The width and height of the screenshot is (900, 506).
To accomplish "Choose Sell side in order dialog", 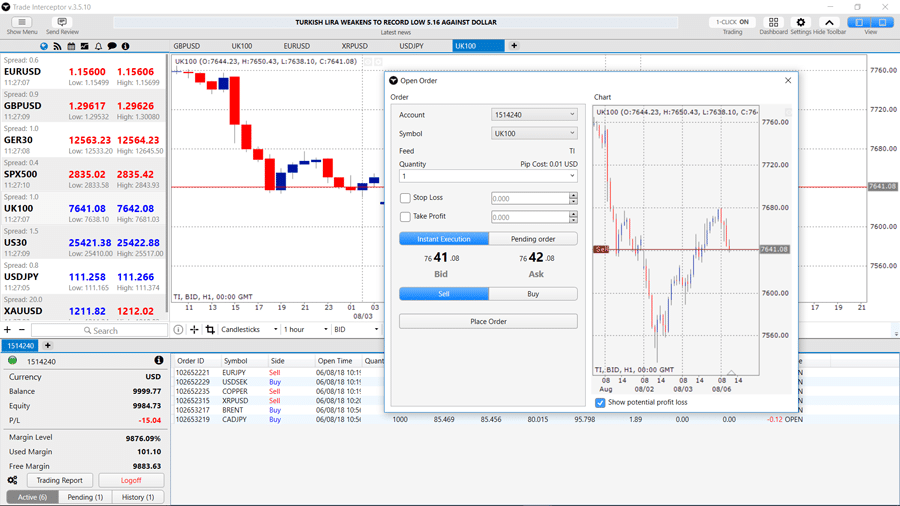I will point(444,294).
